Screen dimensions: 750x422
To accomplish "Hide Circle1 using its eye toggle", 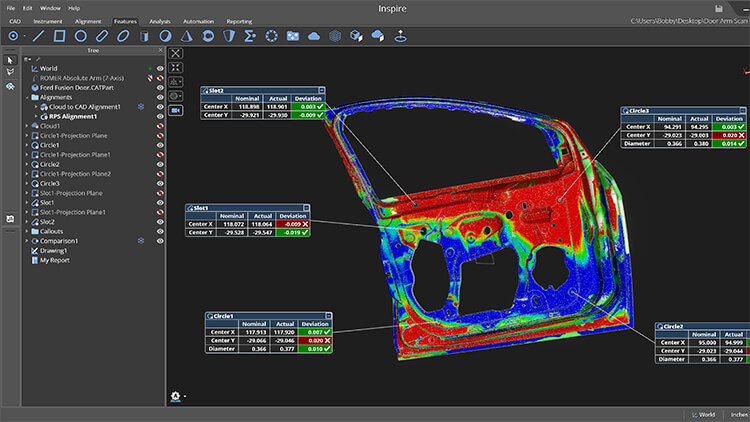I will (x=160, y=145).
